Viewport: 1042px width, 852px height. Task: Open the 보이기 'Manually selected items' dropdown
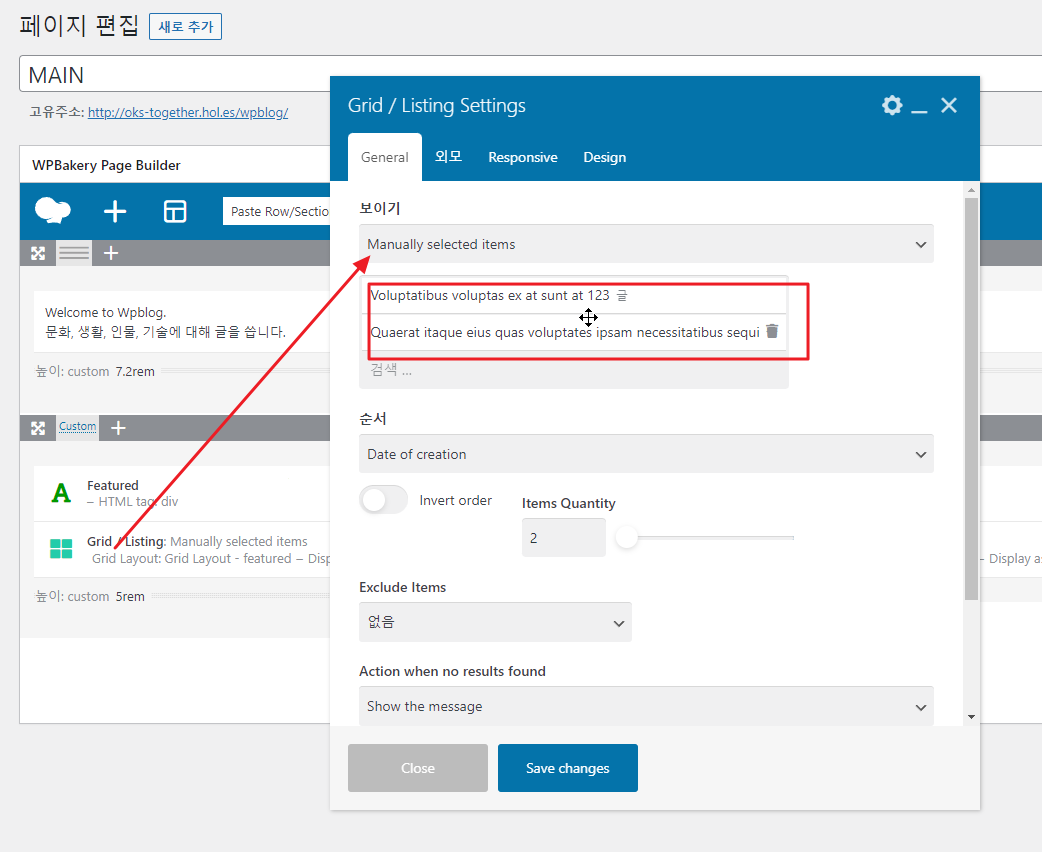point(646,244)
